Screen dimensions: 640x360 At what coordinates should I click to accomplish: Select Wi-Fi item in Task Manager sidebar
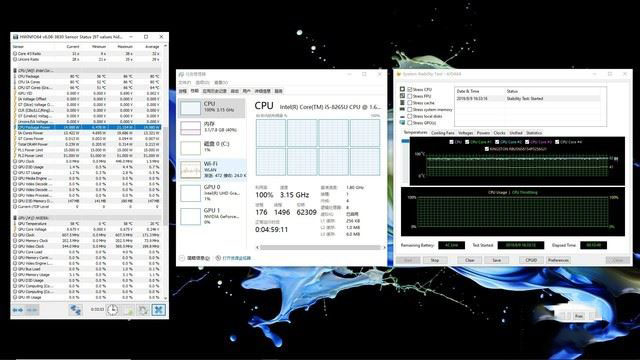pyautogui.click(x=212, y=169)
